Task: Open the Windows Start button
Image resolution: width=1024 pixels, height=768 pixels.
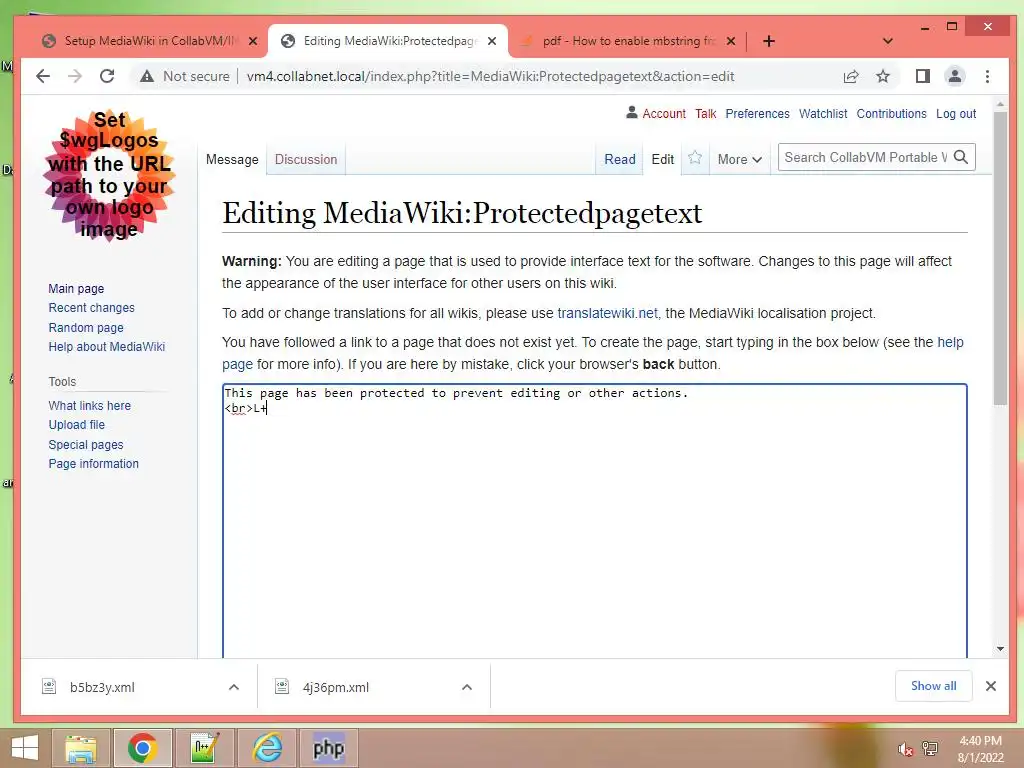Action: [x=24, y=748]
